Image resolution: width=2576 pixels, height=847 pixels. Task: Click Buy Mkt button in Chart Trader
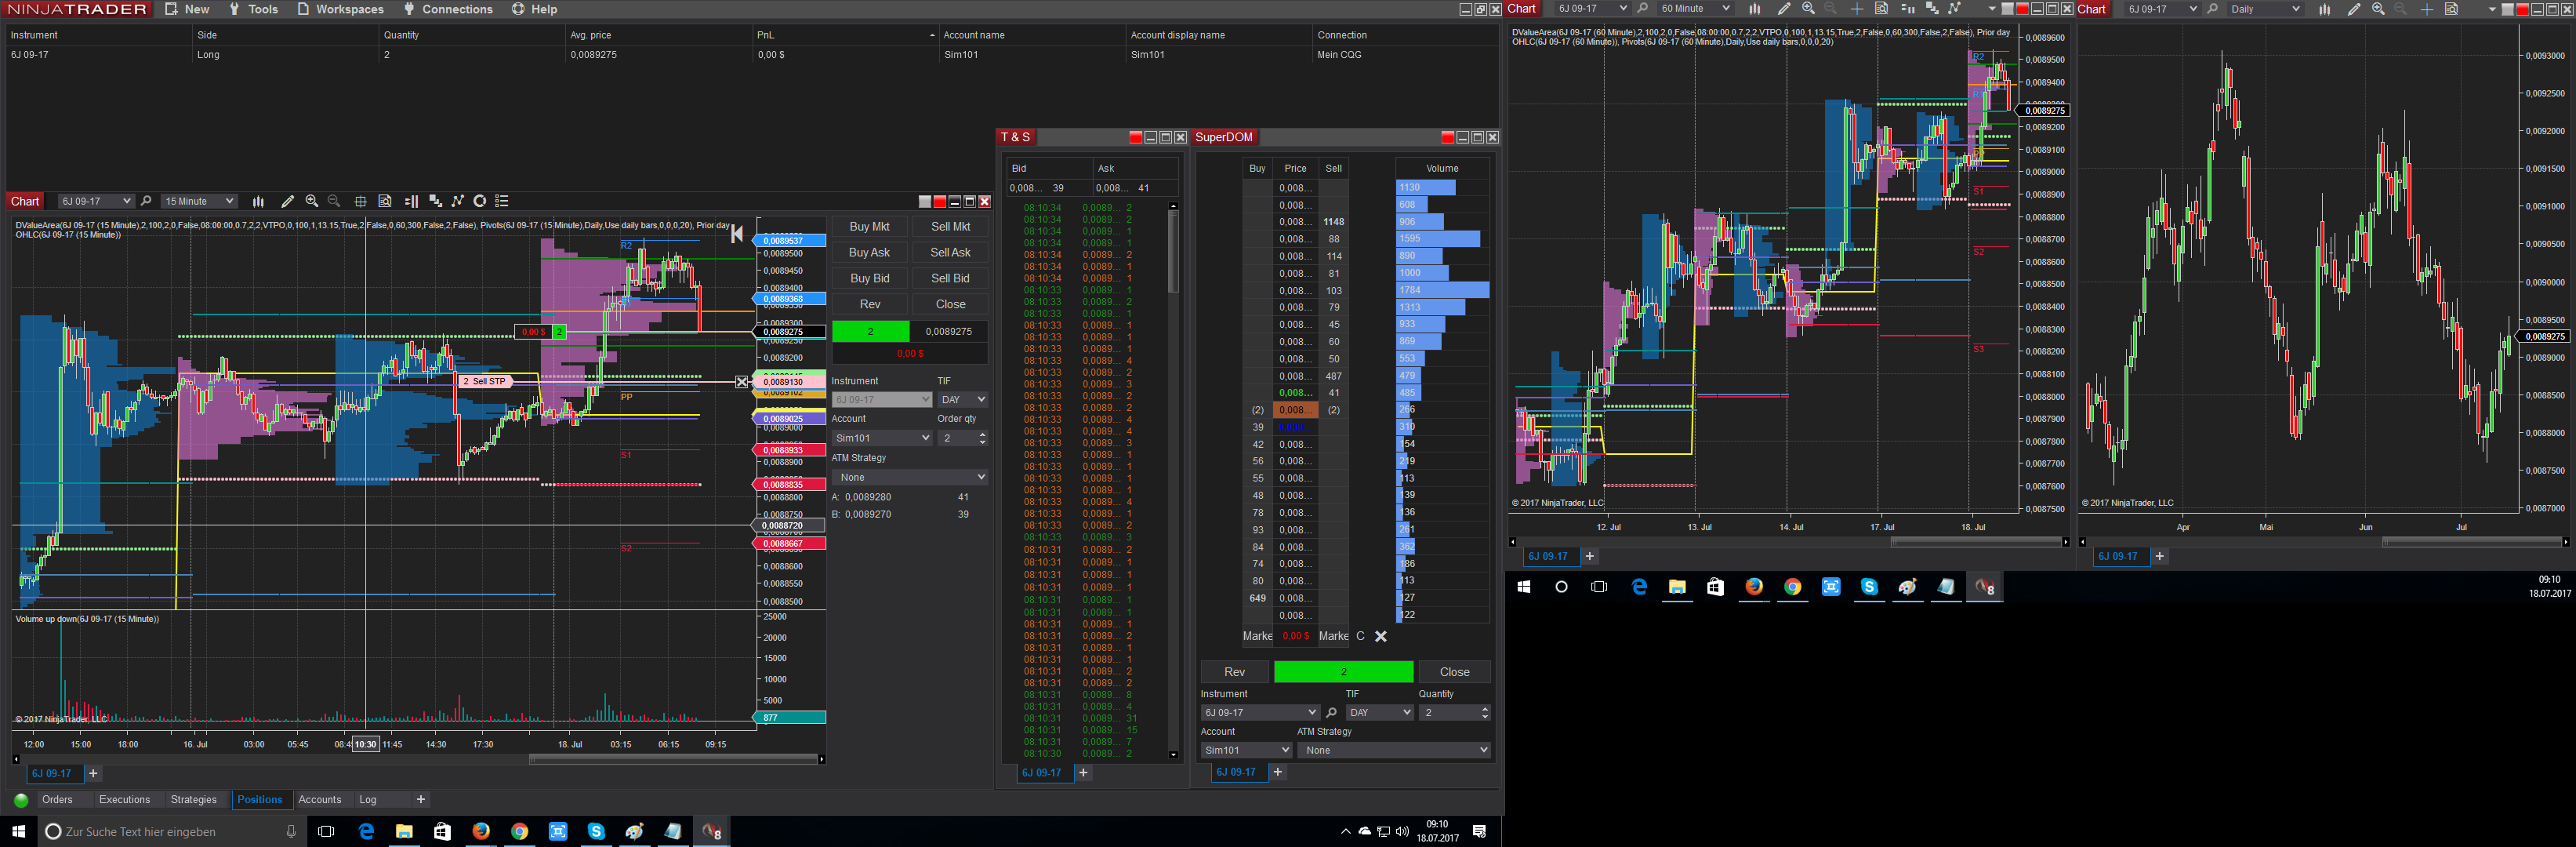click(x=869, y=227)
